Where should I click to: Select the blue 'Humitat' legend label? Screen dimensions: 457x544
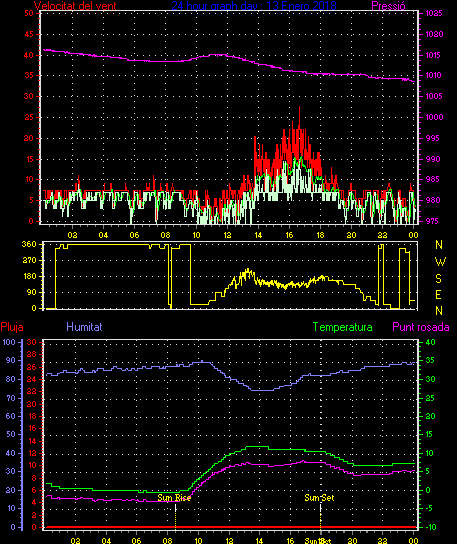coord(84,327)
